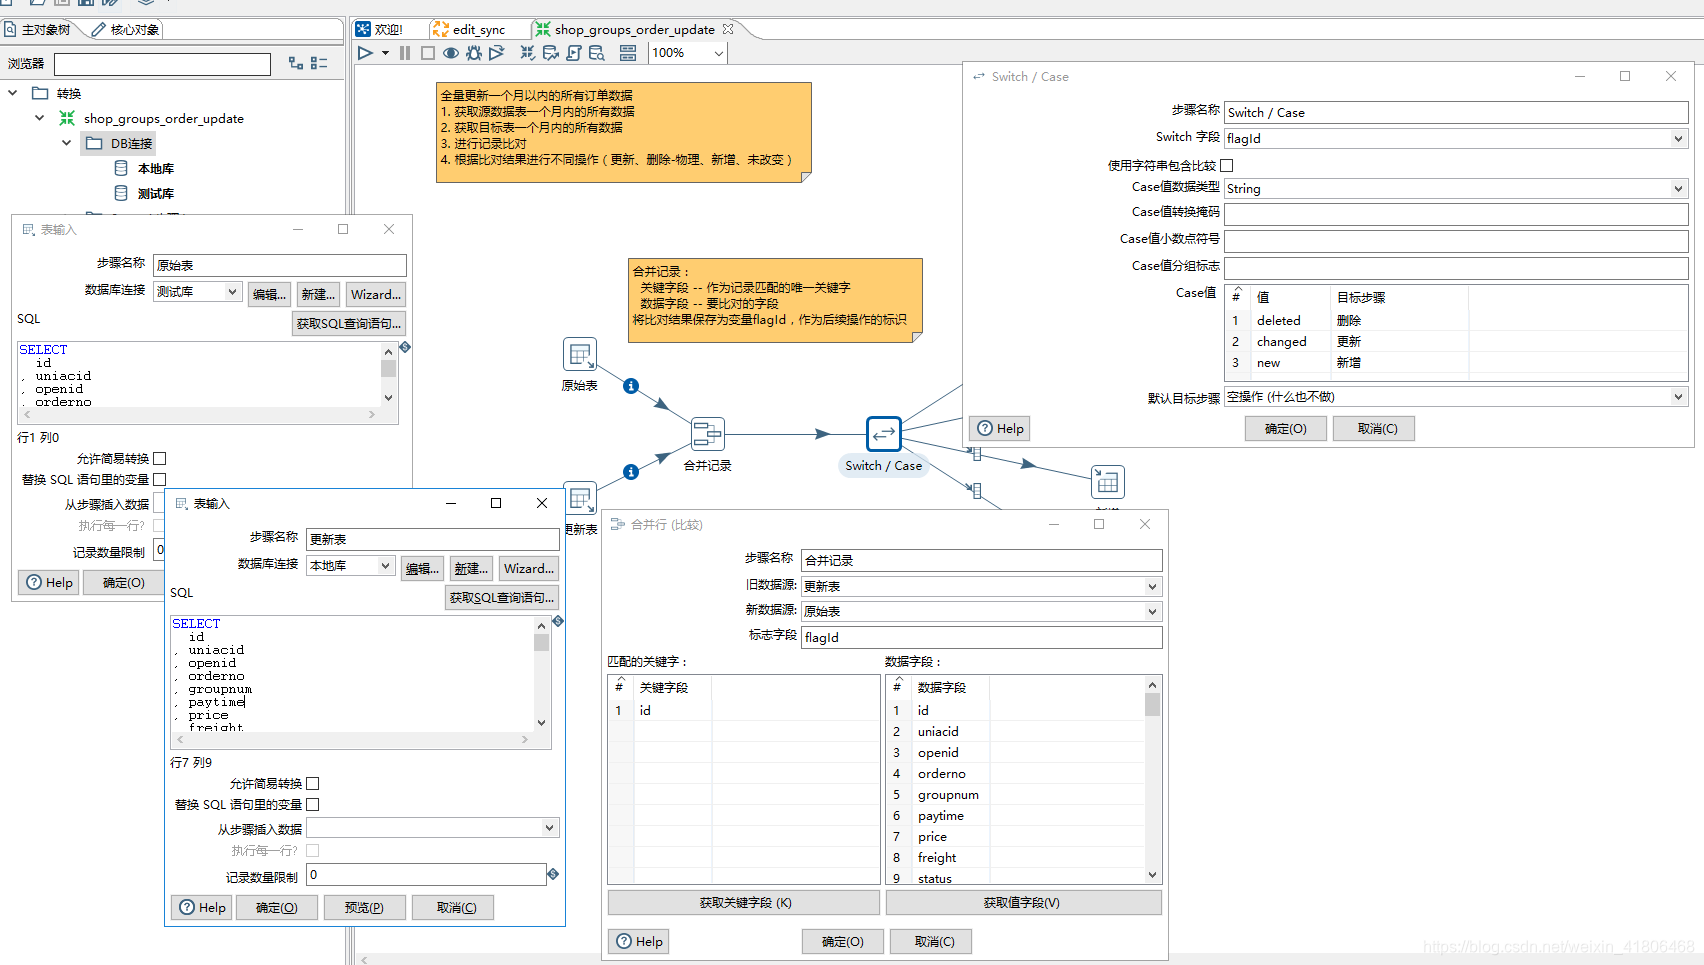The width and height of the screenshot is (1704, 965).
Task: Click the explore database icon
Action: click(597, 53)
